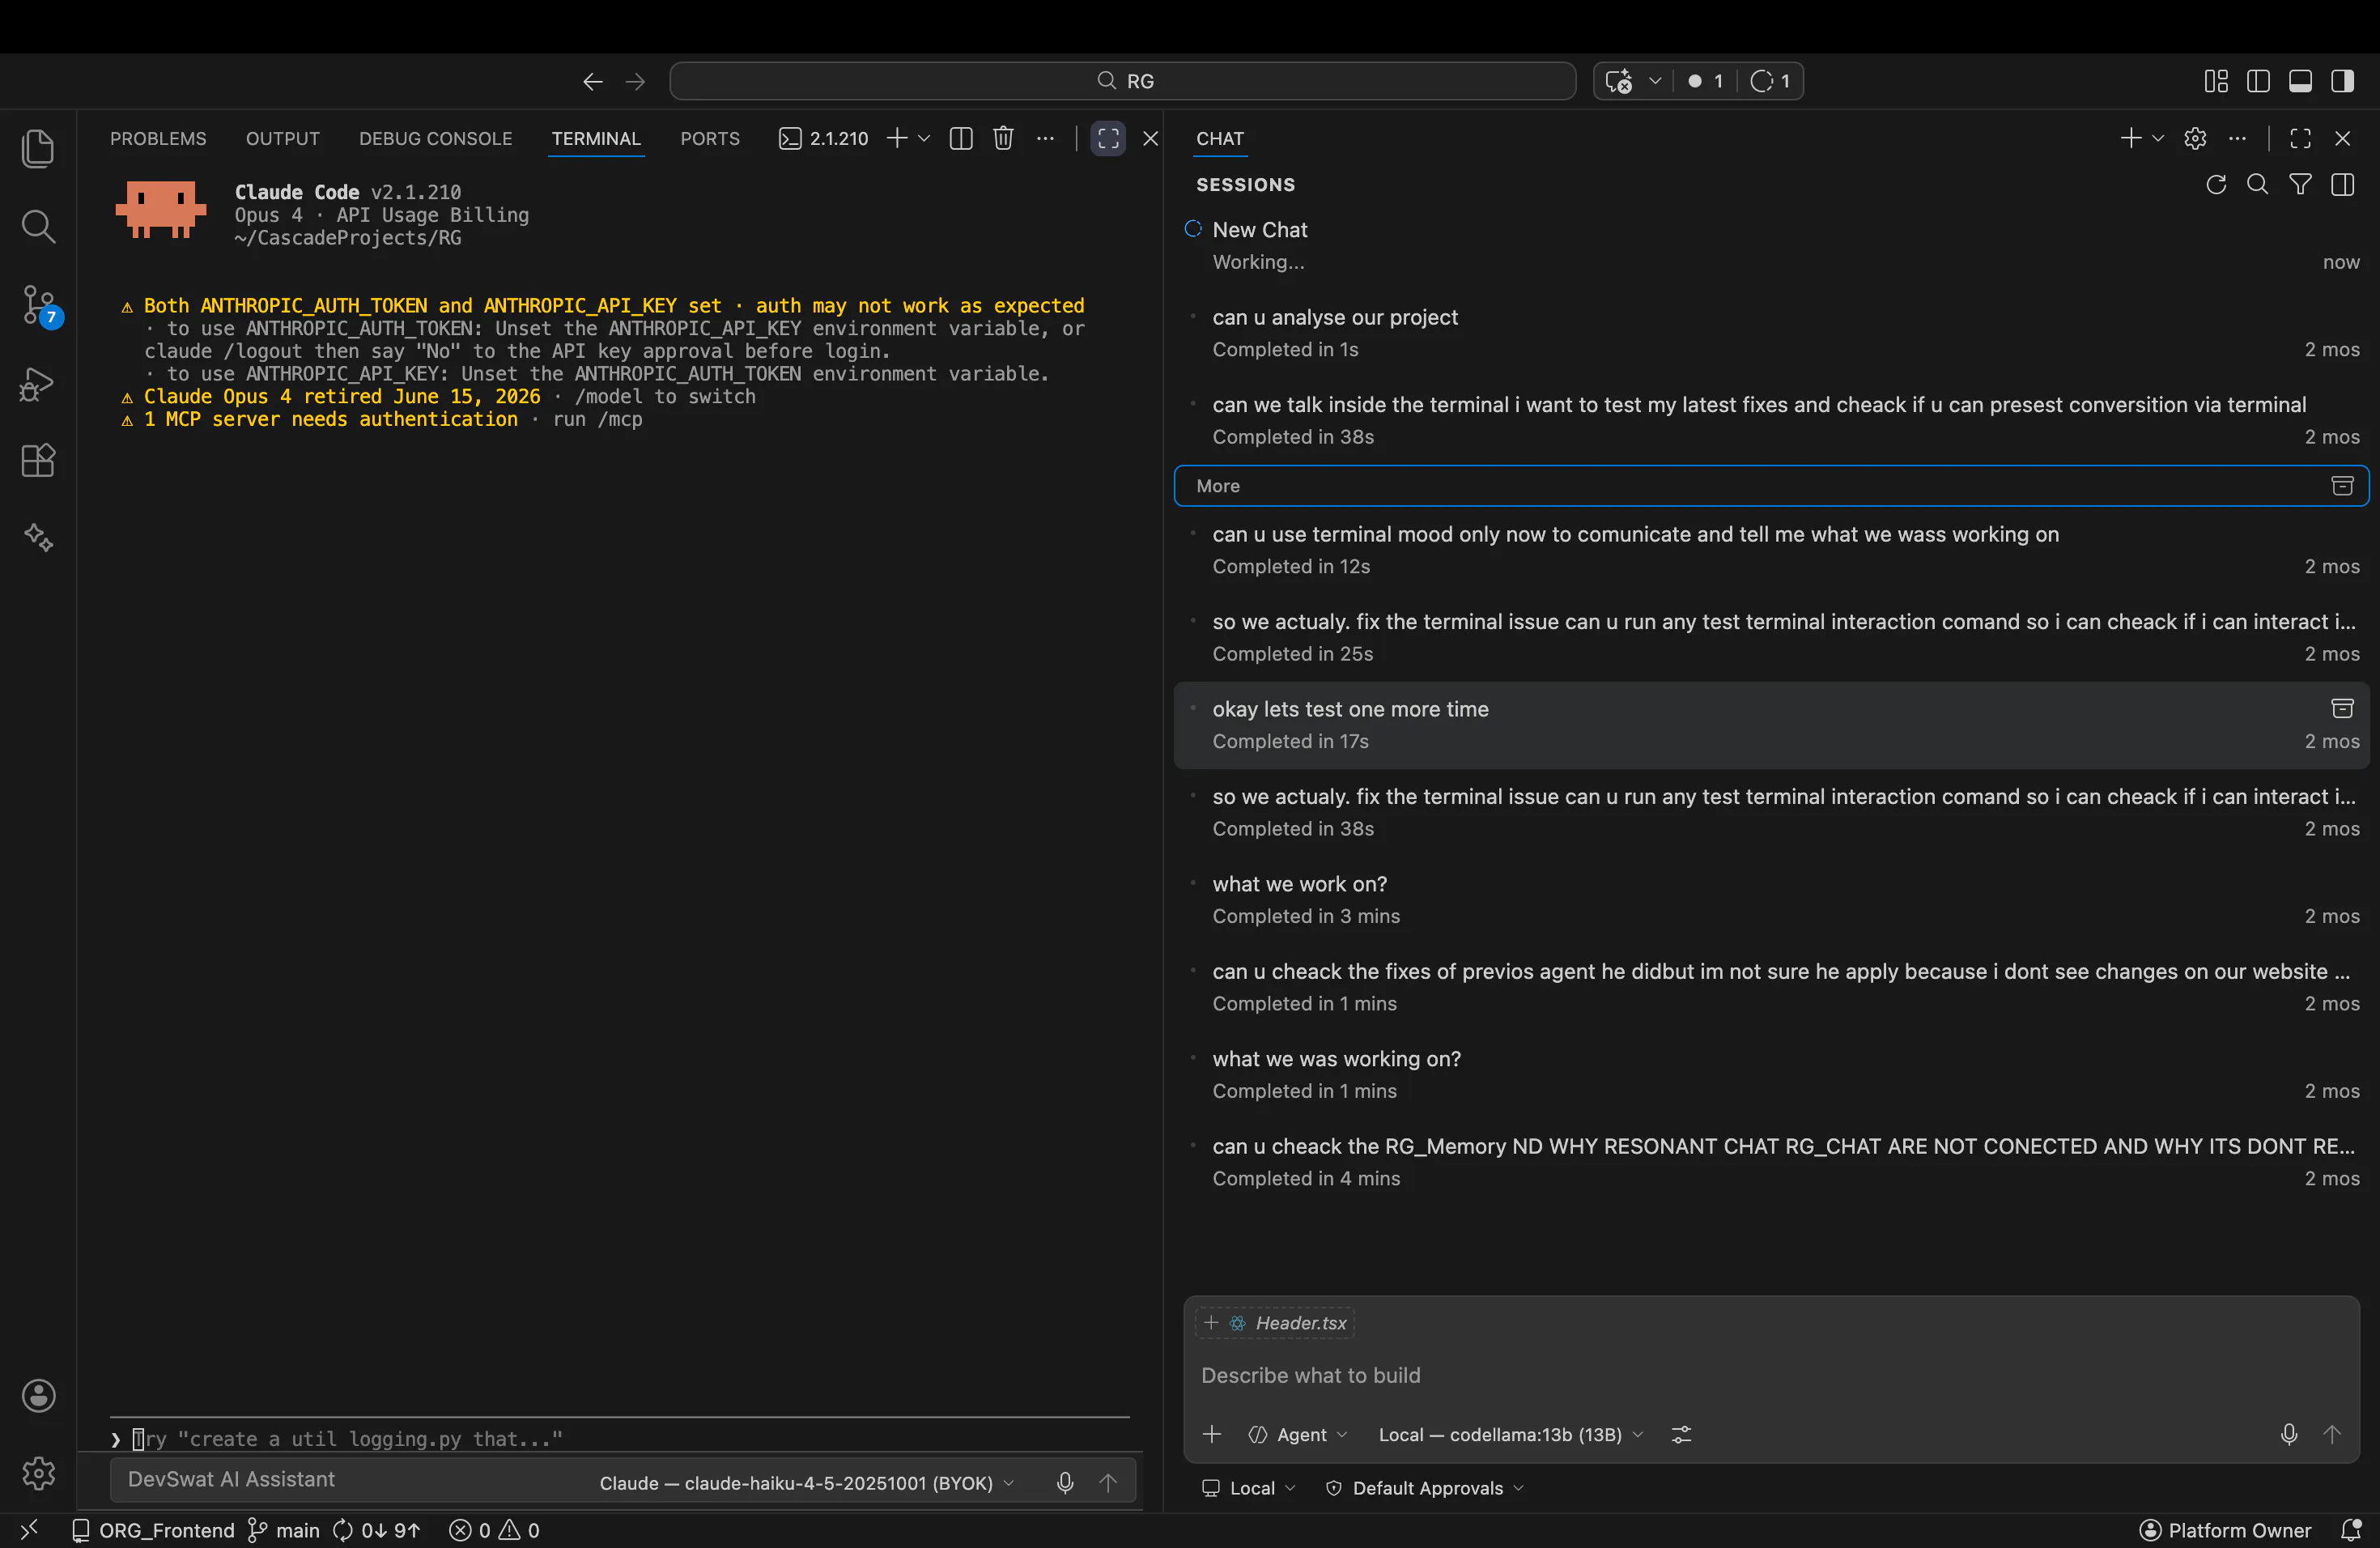
Task: Open Source Control with 7 changes
Action: [39, 305]
